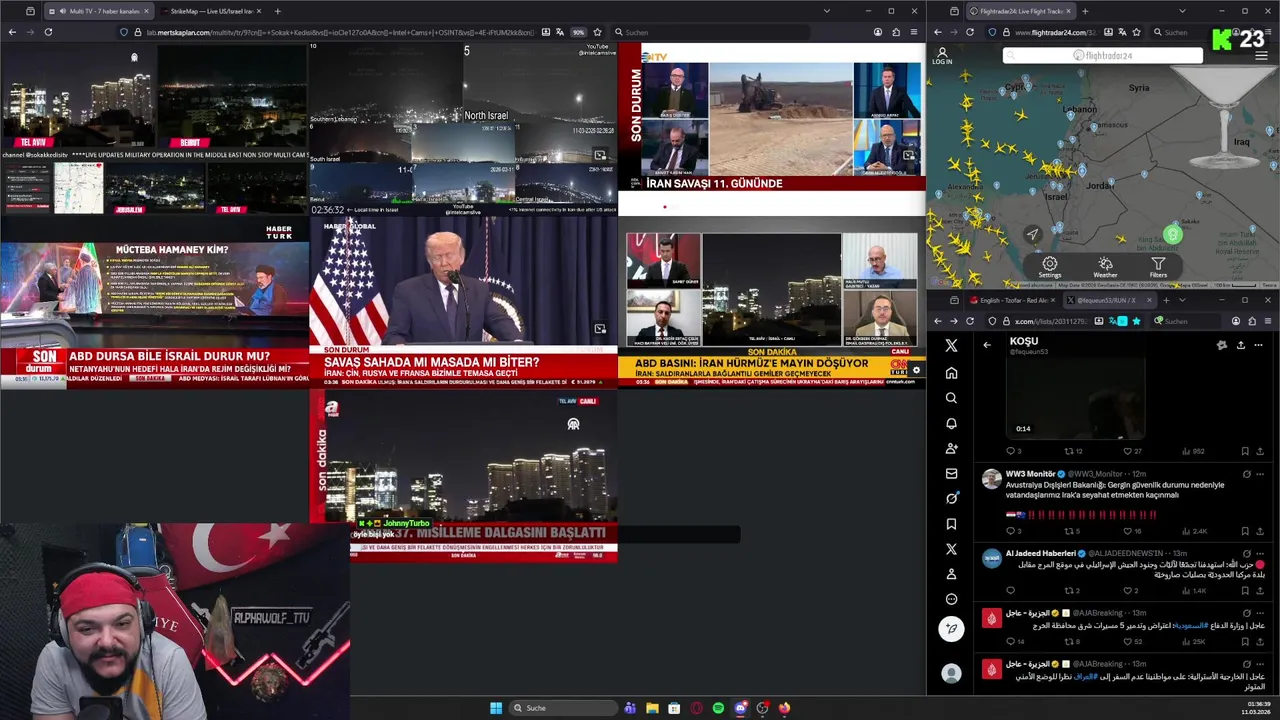Toggle bookmark star in X browser window
This screenshot has width=1280, height=720.
click(1136, 321)
